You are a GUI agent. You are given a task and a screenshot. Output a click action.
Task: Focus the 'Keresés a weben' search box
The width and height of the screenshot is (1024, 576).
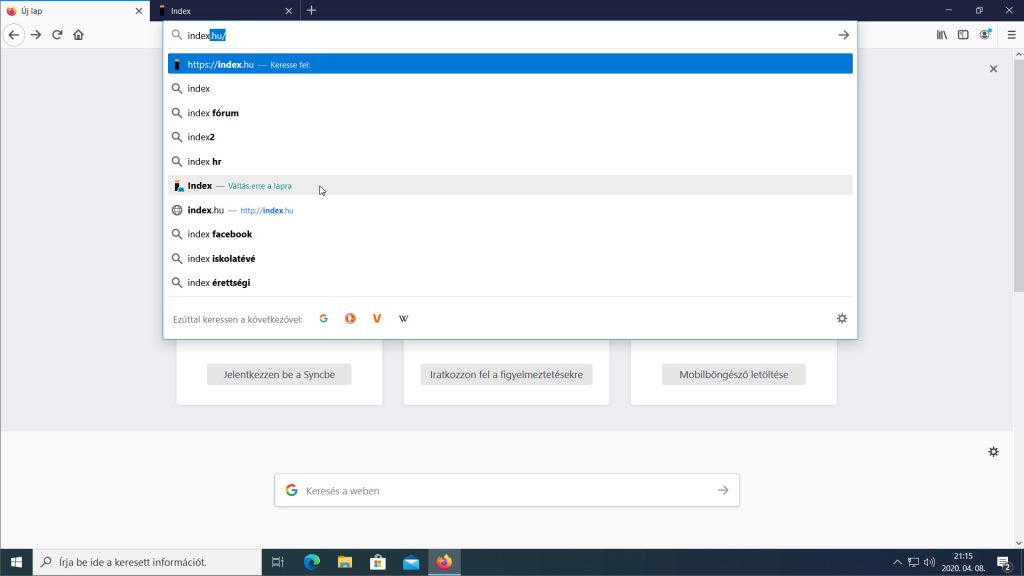point(507,490)
